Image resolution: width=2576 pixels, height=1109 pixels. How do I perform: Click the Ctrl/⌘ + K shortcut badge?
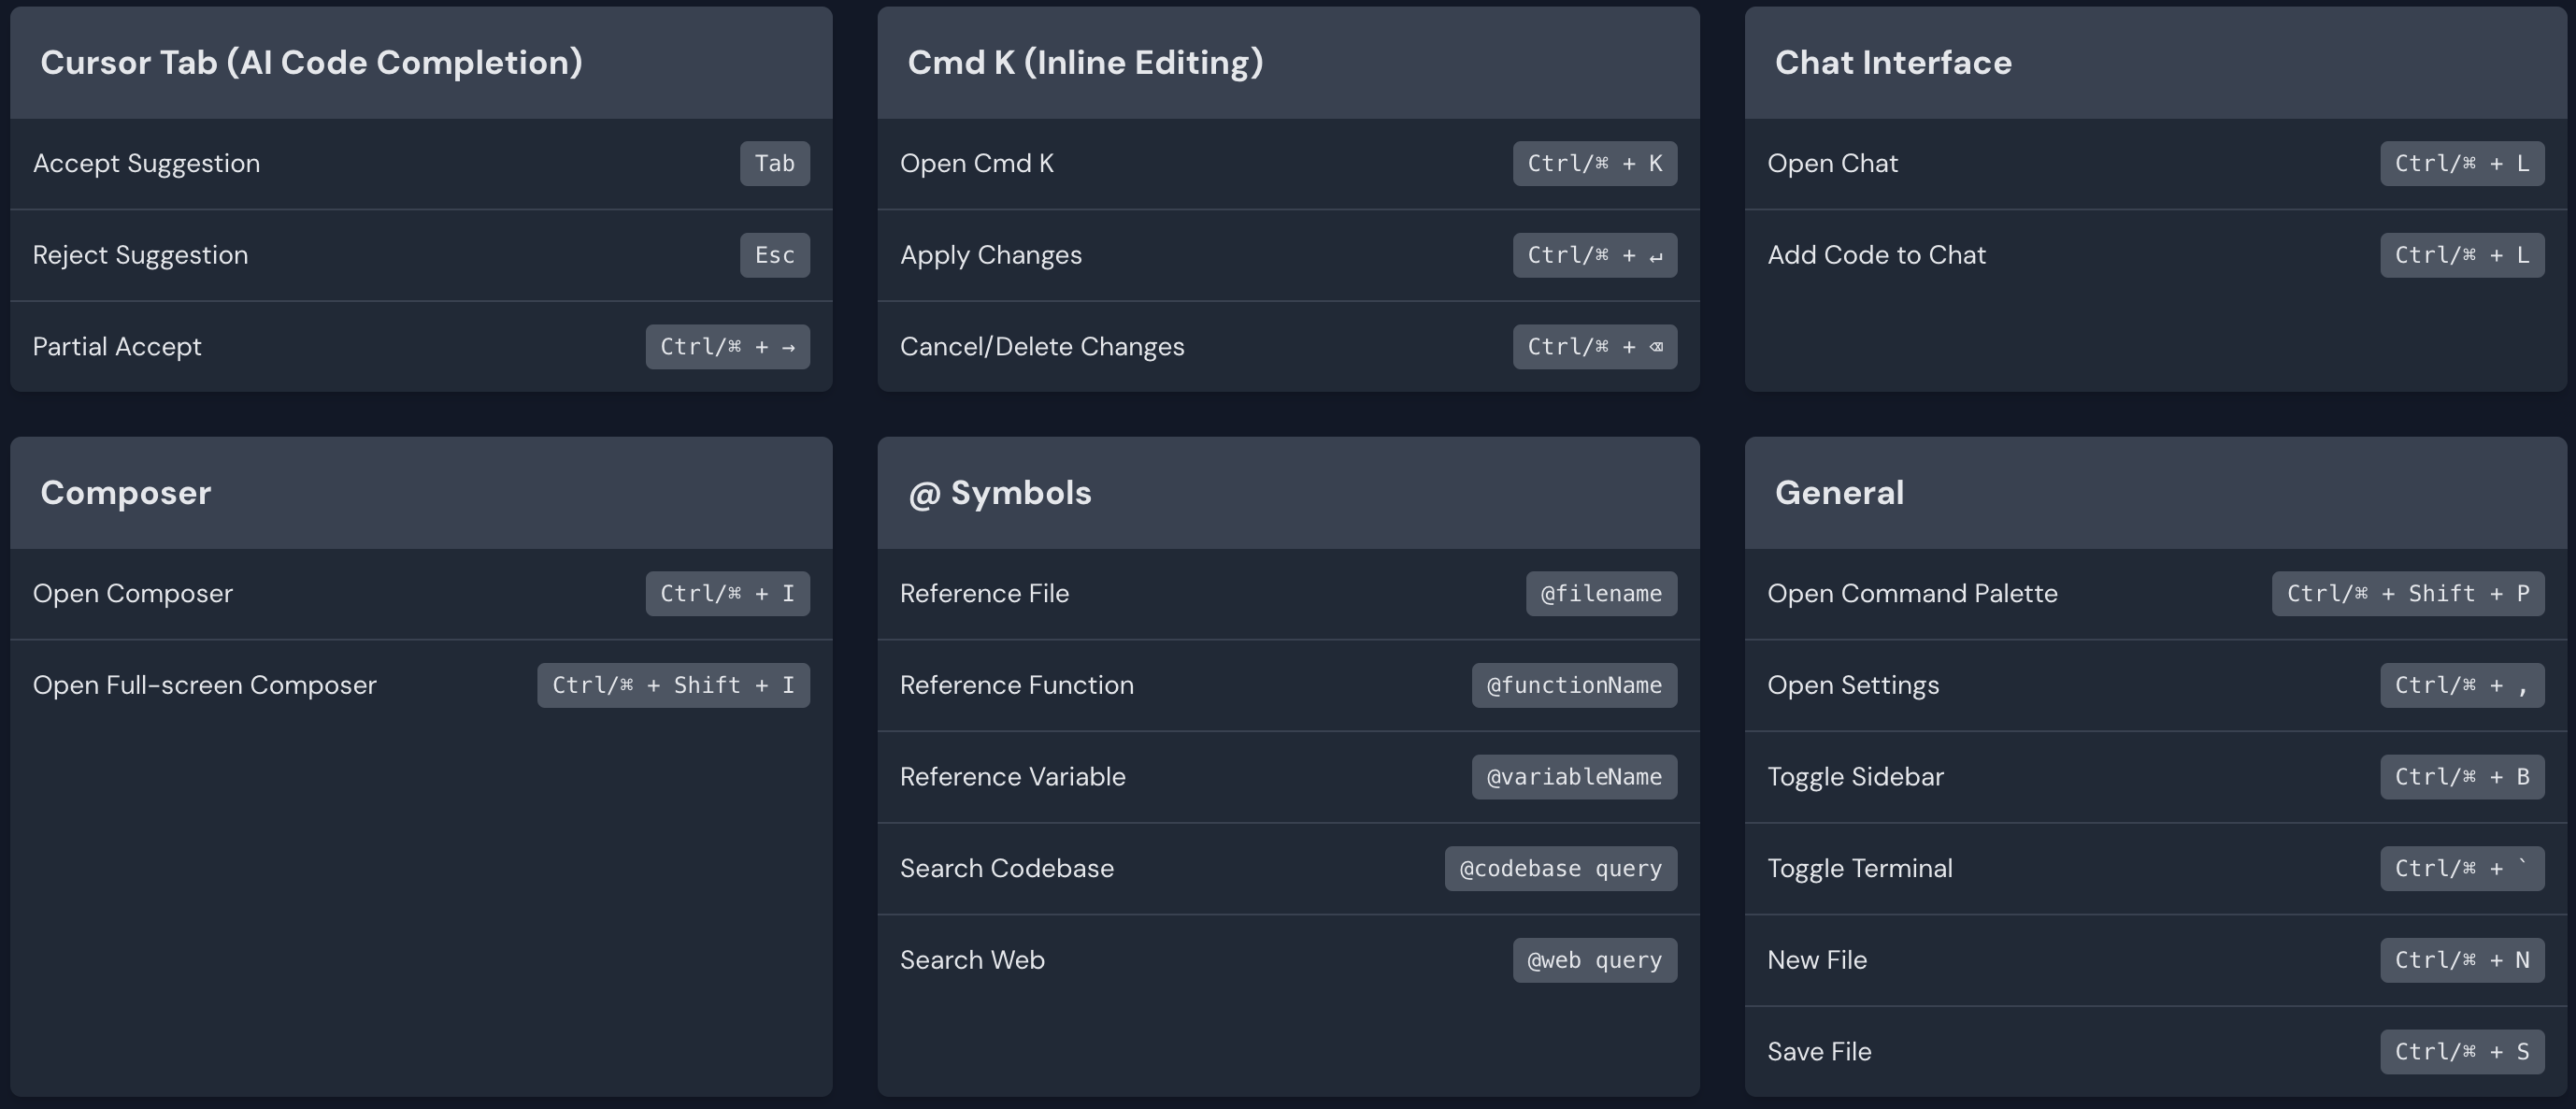click(1595, 164)
